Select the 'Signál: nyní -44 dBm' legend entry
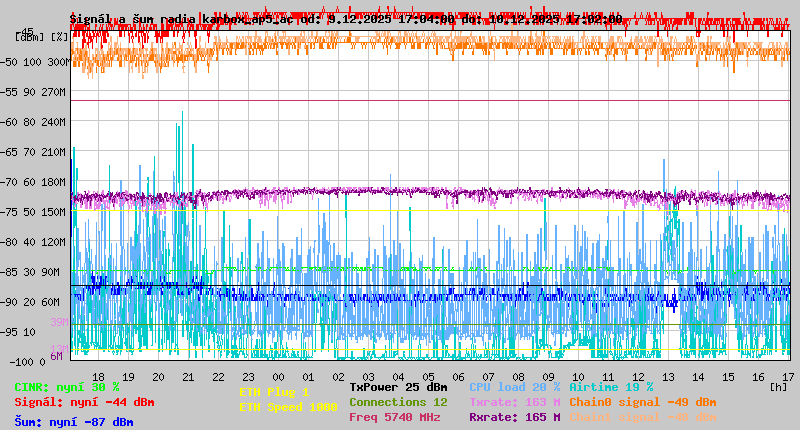This screenshot has height=430, width=800. tap(84, 402)
